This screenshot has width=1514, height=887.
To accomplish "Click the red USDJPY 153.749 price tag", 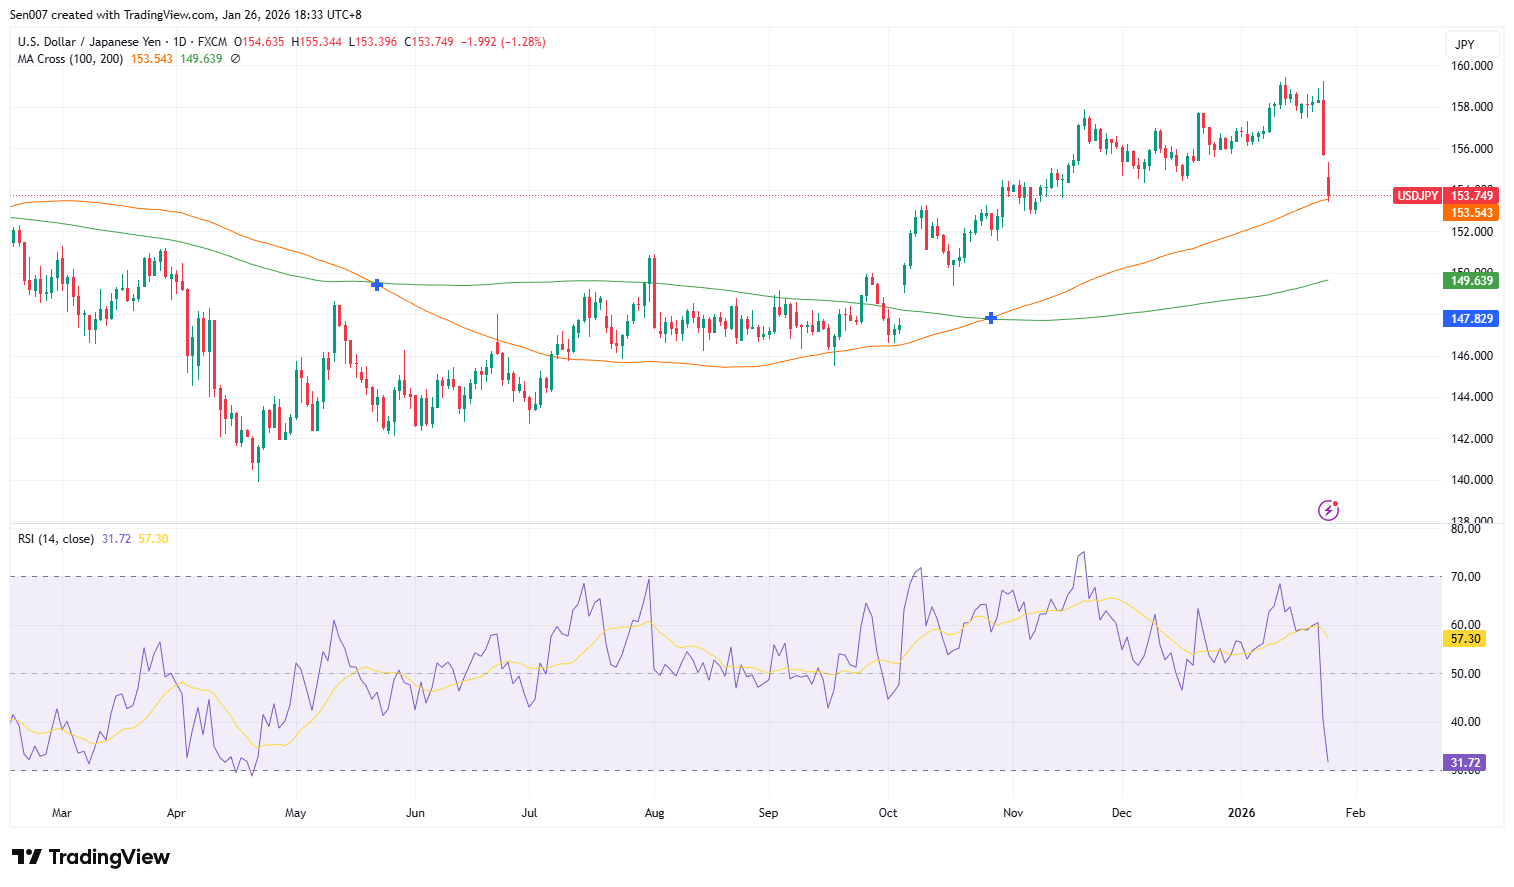I will pos(1444,196).
